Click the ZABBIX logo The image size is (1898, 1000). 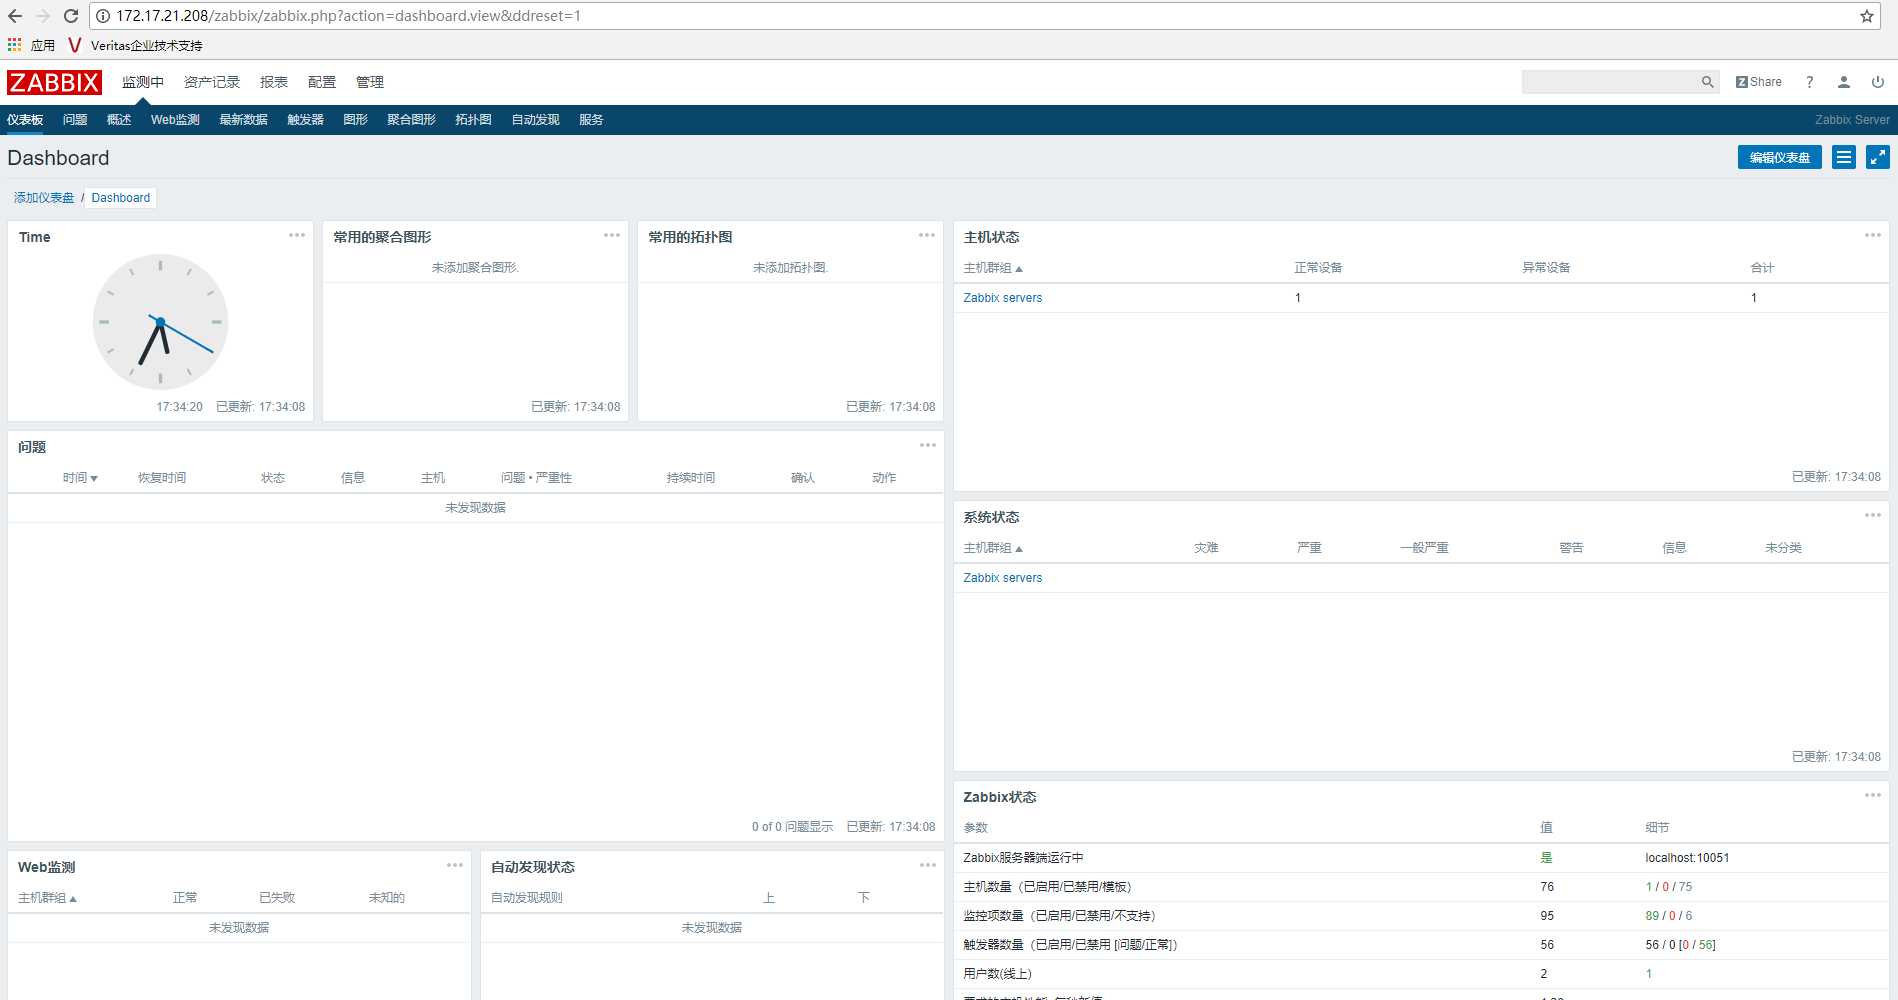pos(54,82)
